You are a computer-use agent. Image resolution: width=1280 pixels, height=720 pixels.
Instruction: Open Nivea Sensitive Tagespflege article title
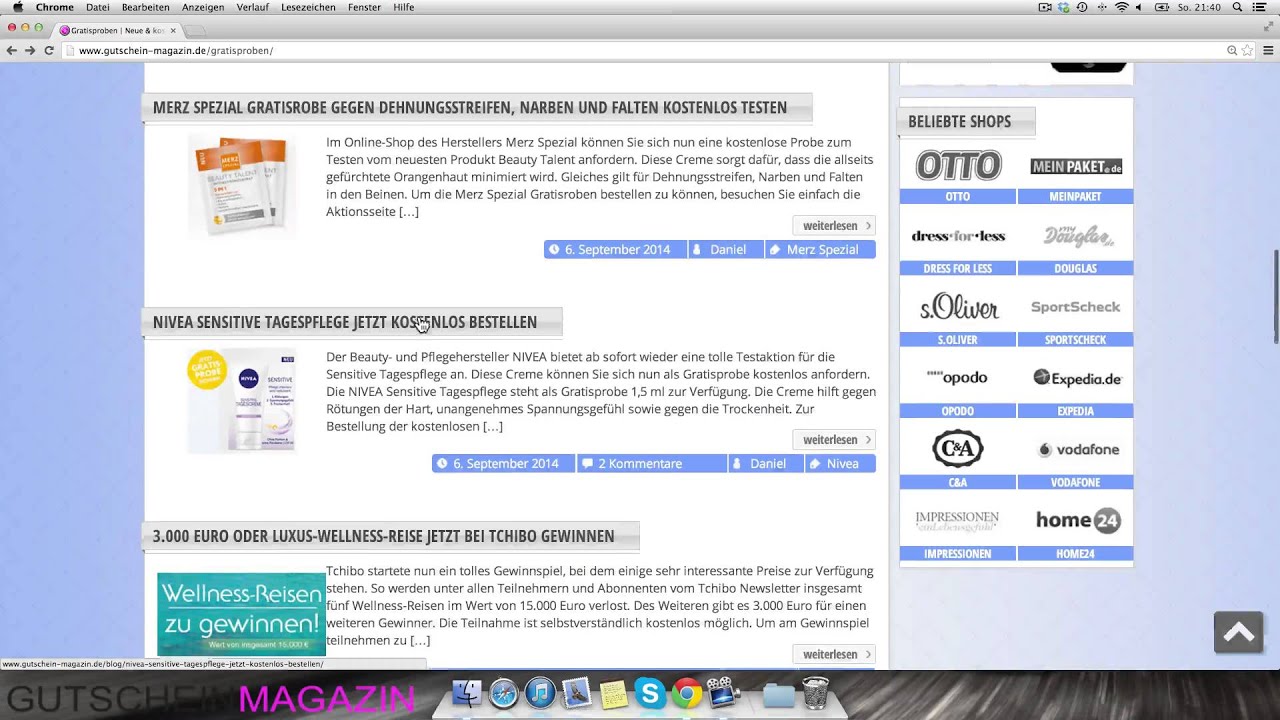point(345,322)
